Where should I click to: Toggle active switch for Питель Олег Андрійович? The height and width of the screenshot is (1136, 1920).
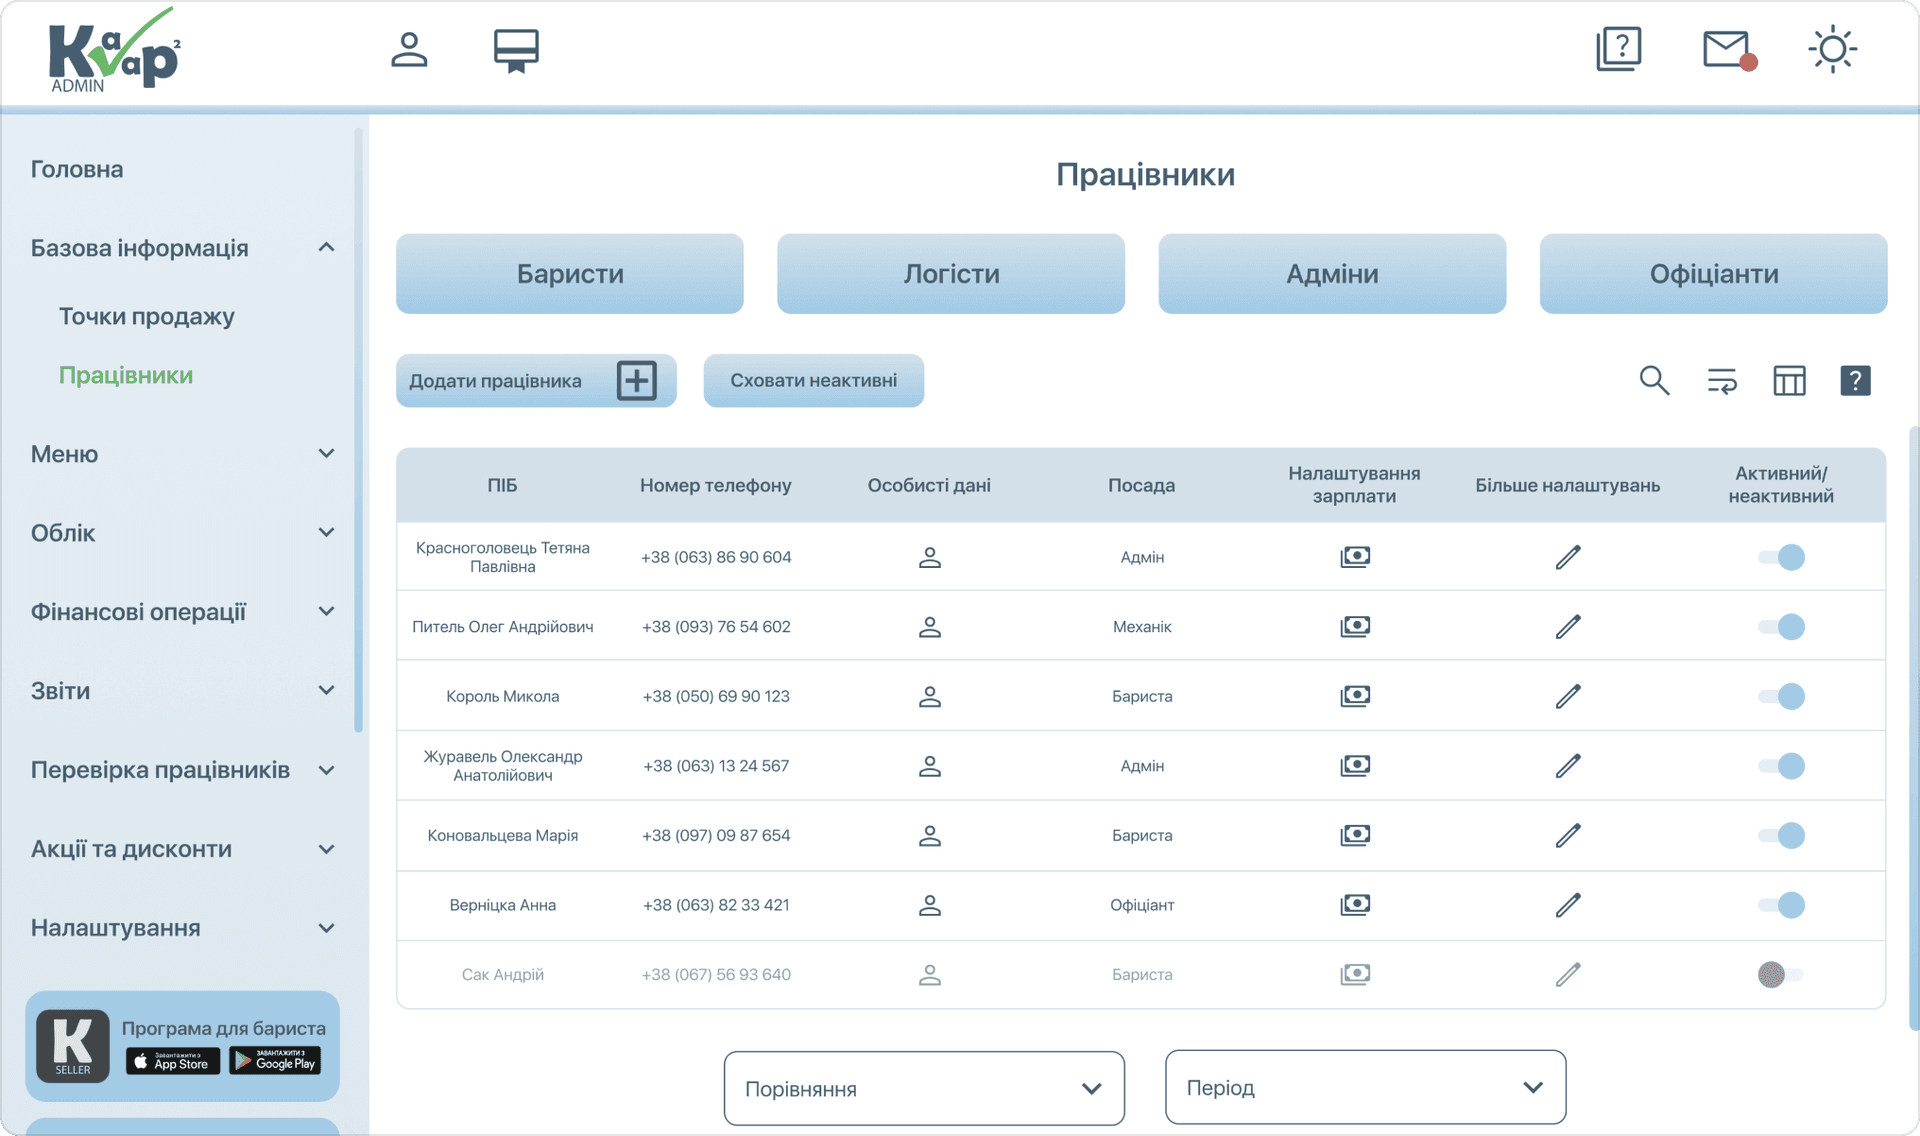pos(1781,627)
